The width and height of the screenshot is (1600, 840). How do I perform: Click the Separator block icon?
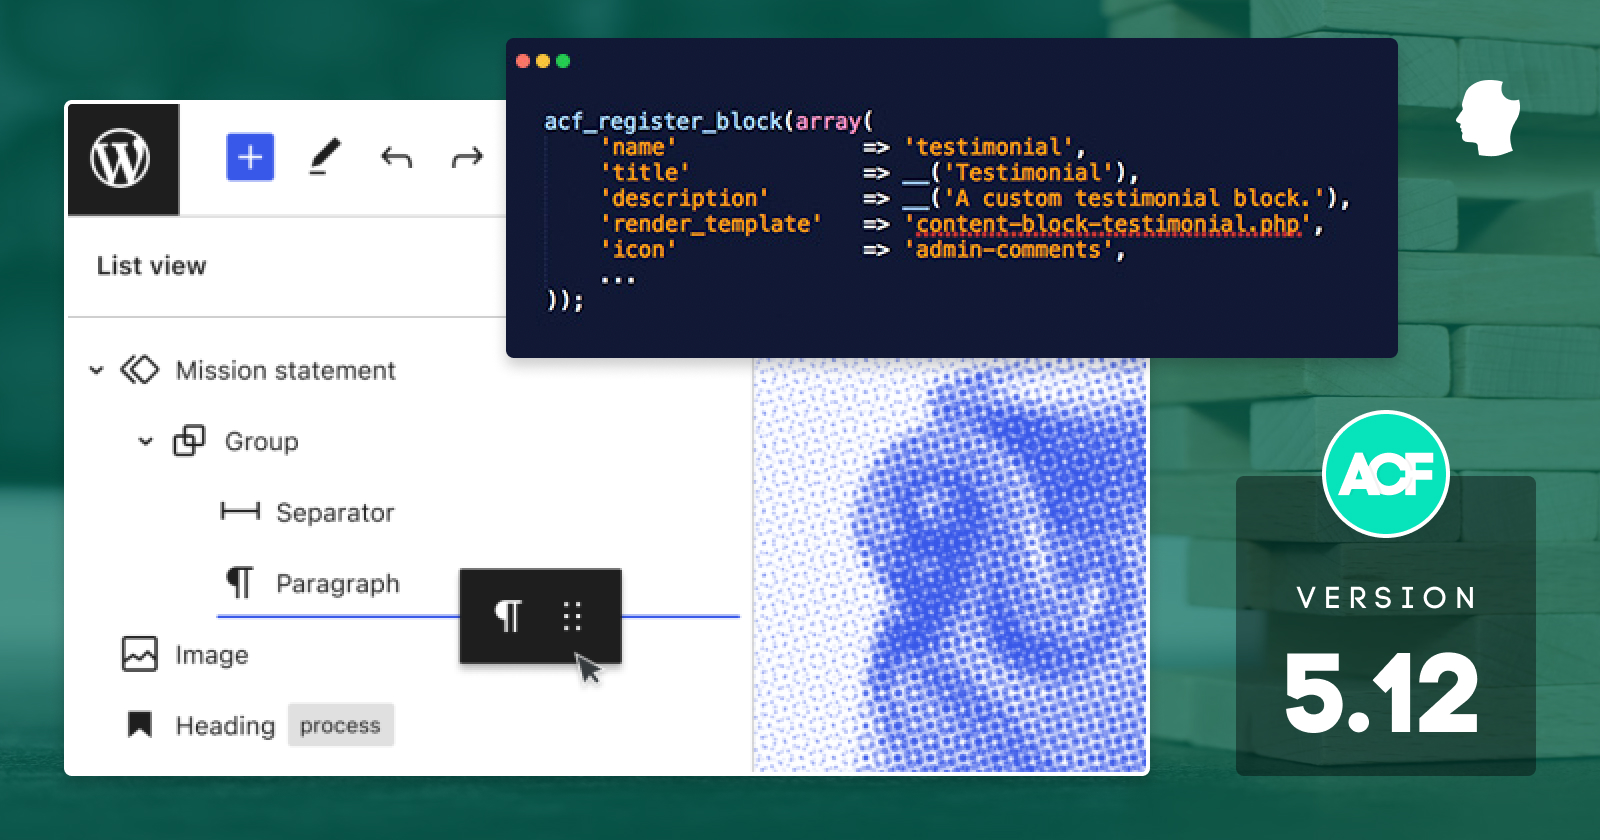coord(240,512)
